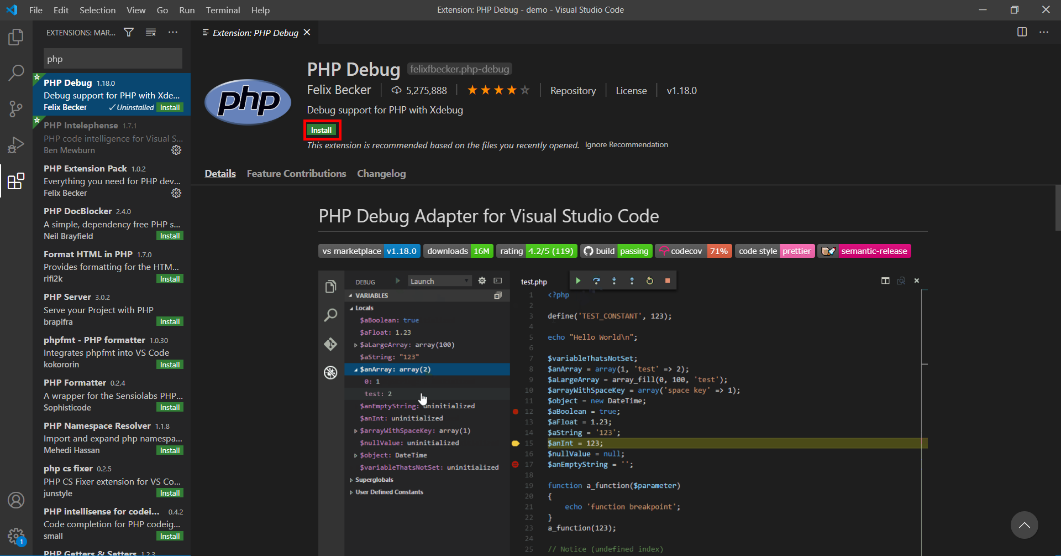Switch to the Details tab
Image resolution: width=1061 pixels, height=556 pixels.
(x=220, y=174)
